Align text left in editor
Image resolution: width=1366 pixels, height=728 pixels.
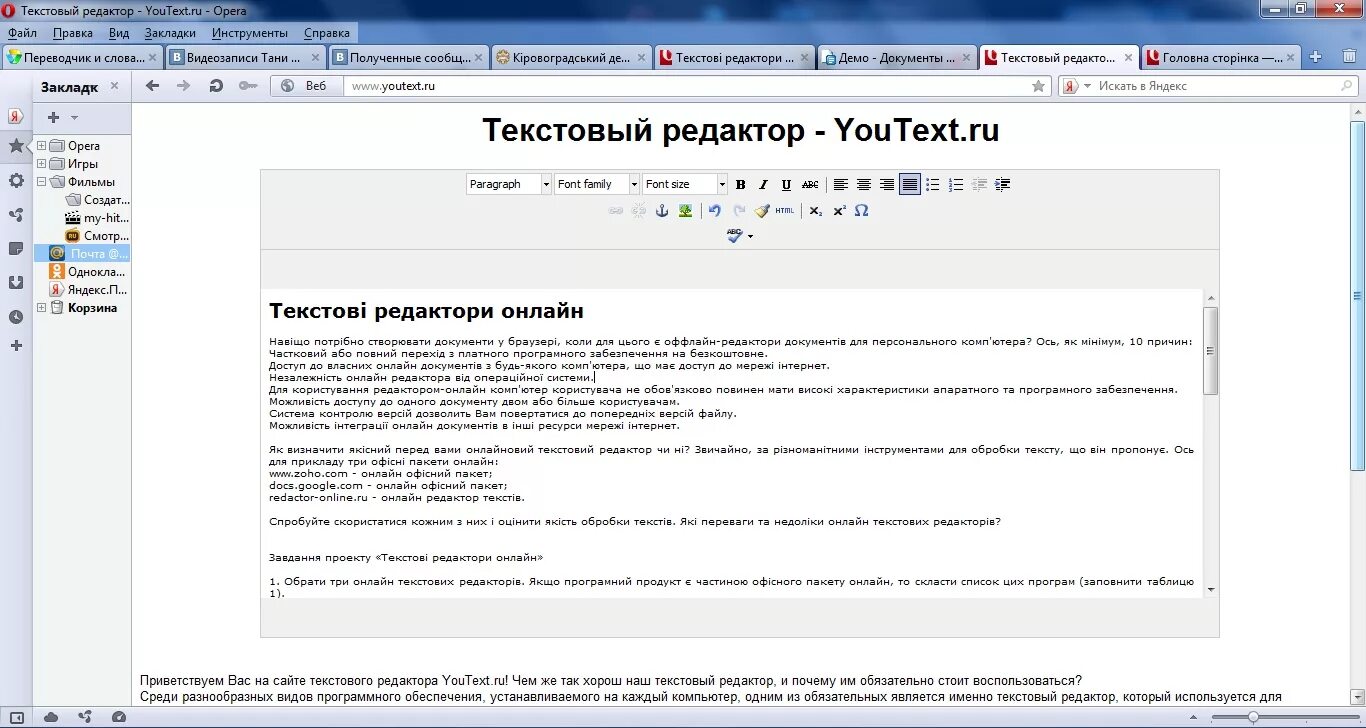(841, 184)
